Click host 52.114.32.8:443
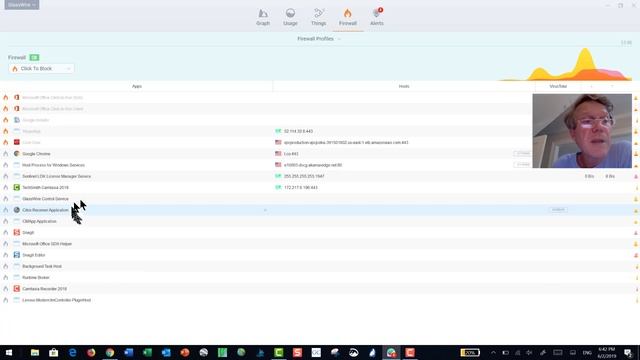This screenshot has height=360, width=640. coord(298,131)
